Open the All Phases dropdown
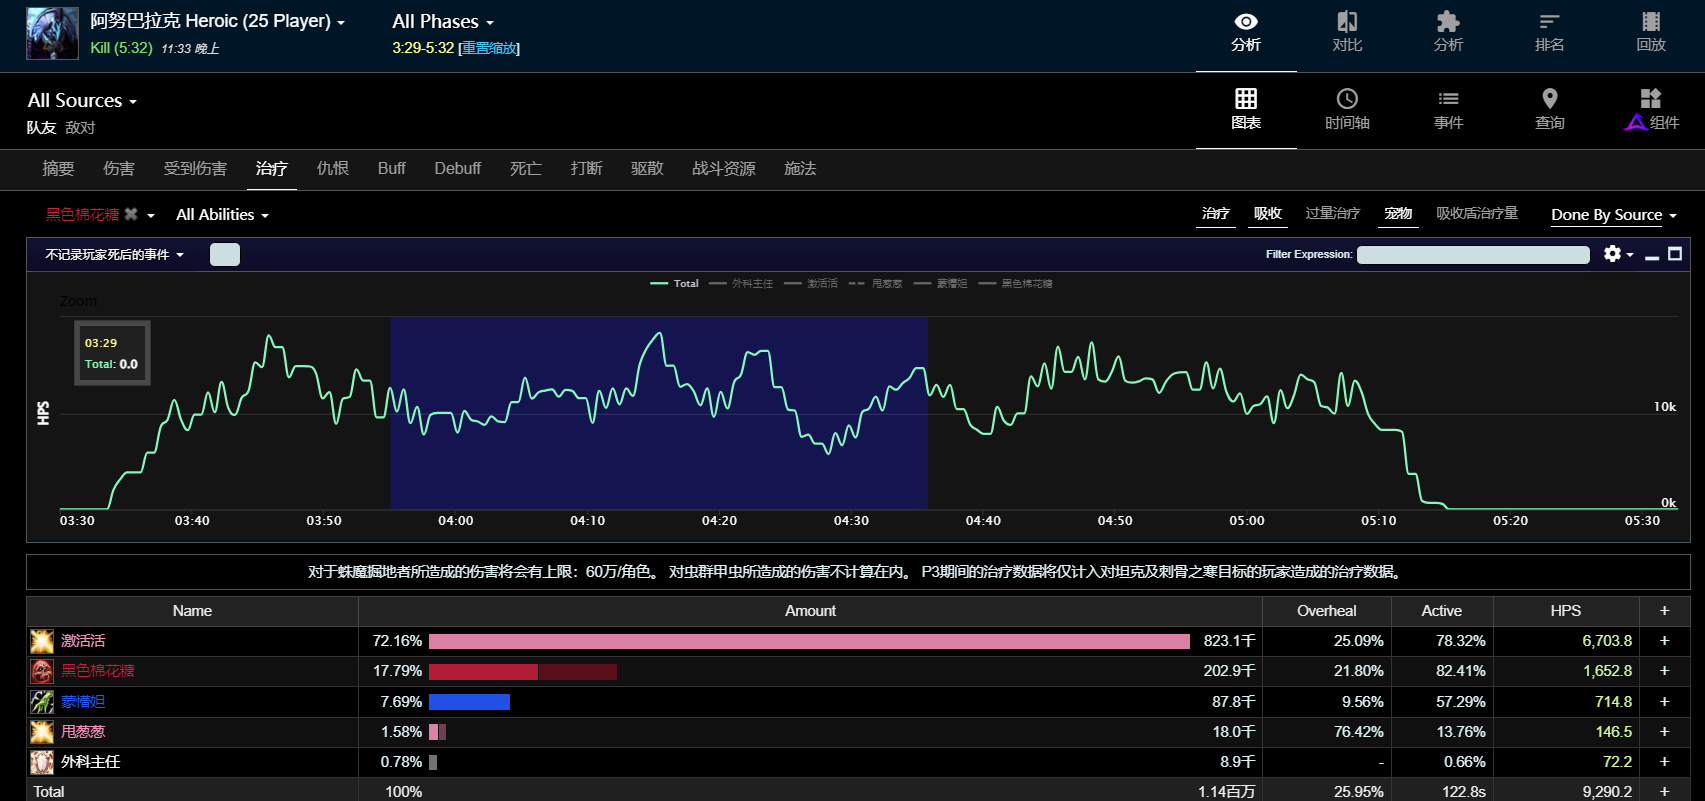The width and height of the screenshot is (1705, 801). point(443,21)
